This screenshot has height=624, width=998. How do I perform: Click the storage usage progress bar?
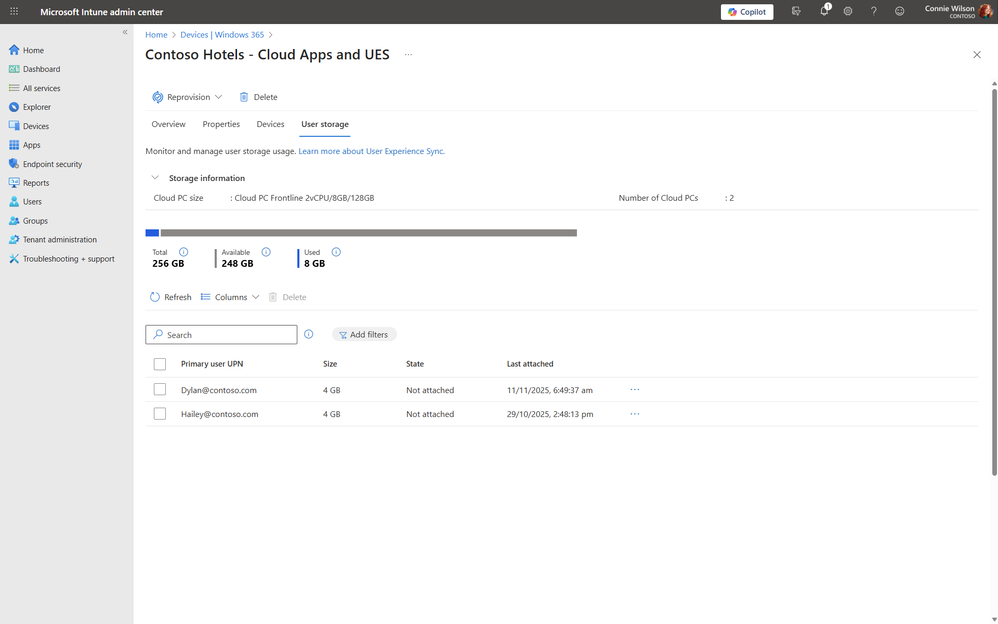(x=361, y=233)
